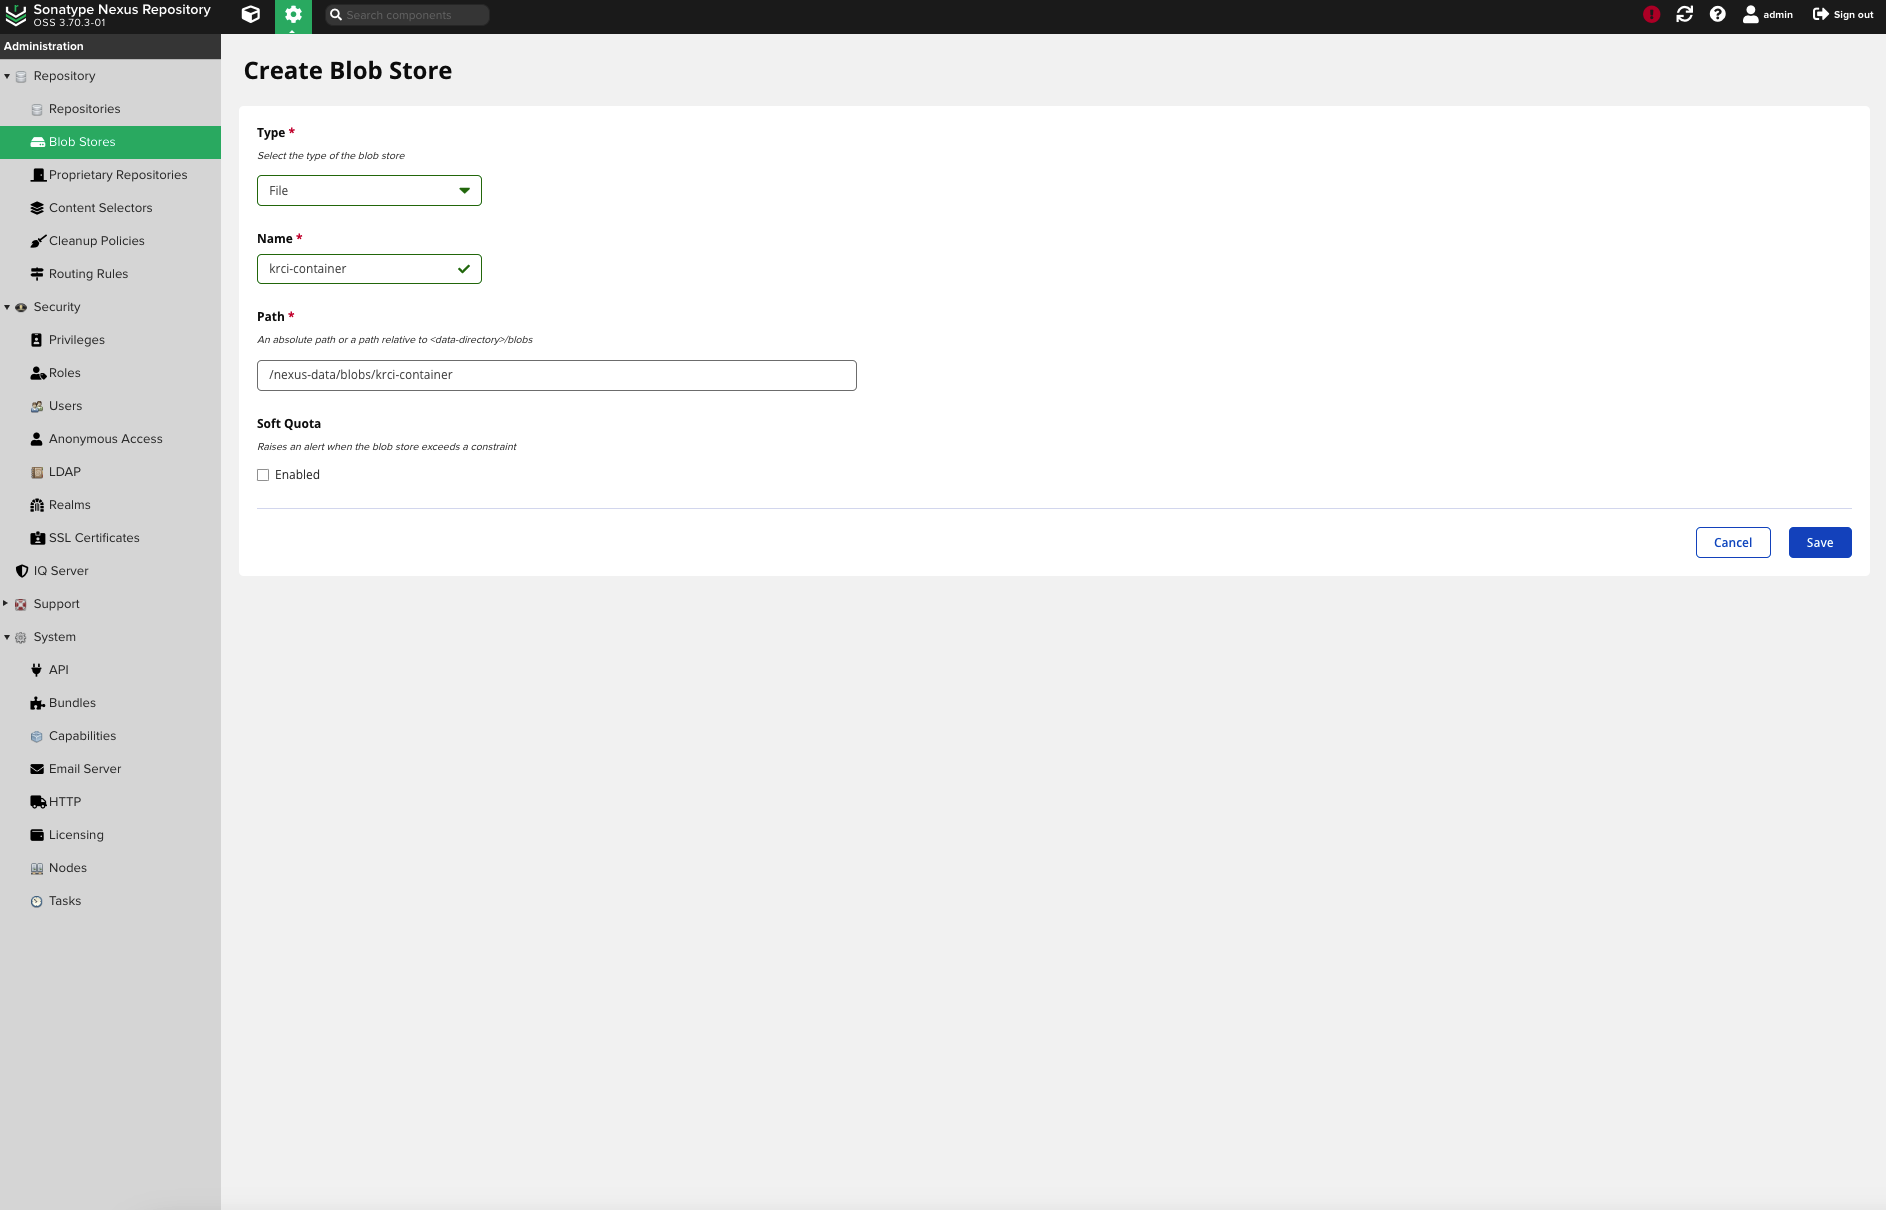Select SSL Certificates in the sidebar

click(x=93, y=537)
